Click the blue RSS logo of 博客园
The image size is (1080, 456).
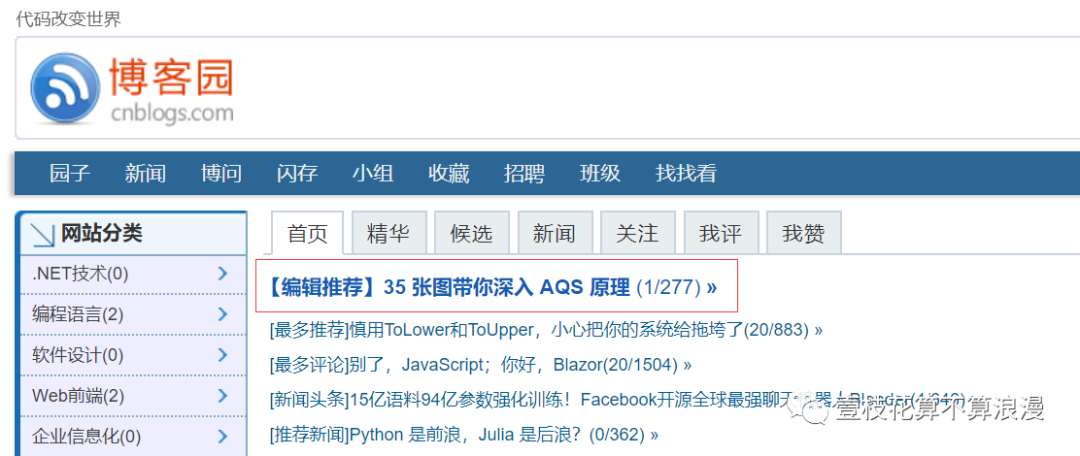[x=65, y=89]
